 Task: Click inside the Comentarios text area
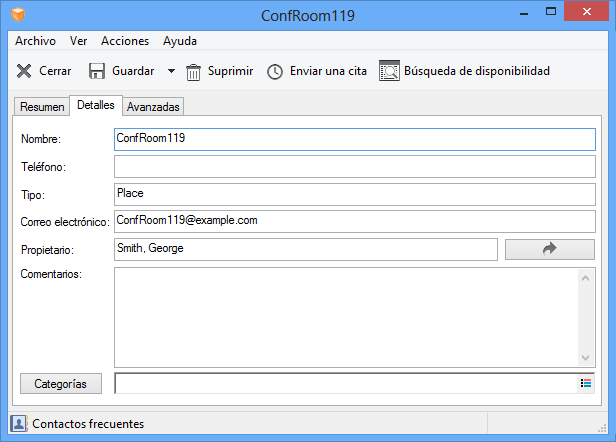[346, 317]
